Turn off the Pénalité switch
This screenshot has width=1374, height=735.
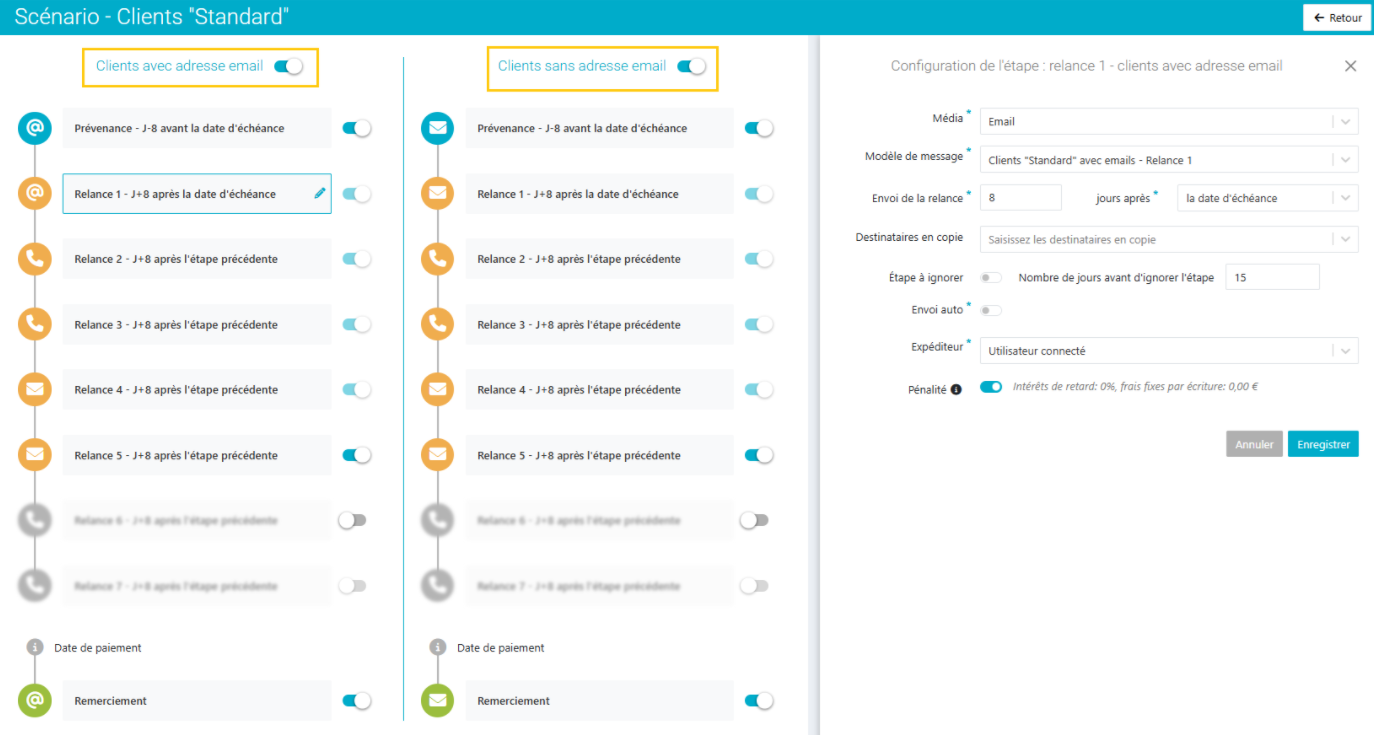click(x=991, y=387)
